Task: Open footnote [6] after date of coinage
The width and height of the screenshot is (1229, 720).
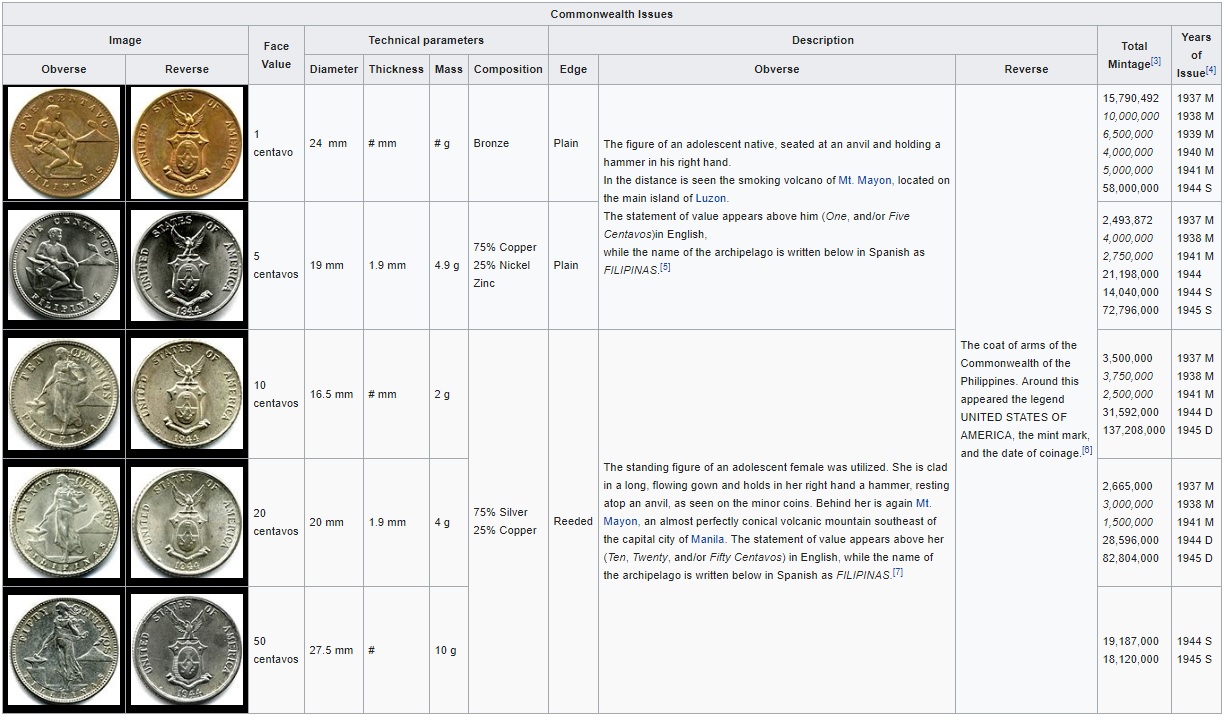Action: [1087, 450]
